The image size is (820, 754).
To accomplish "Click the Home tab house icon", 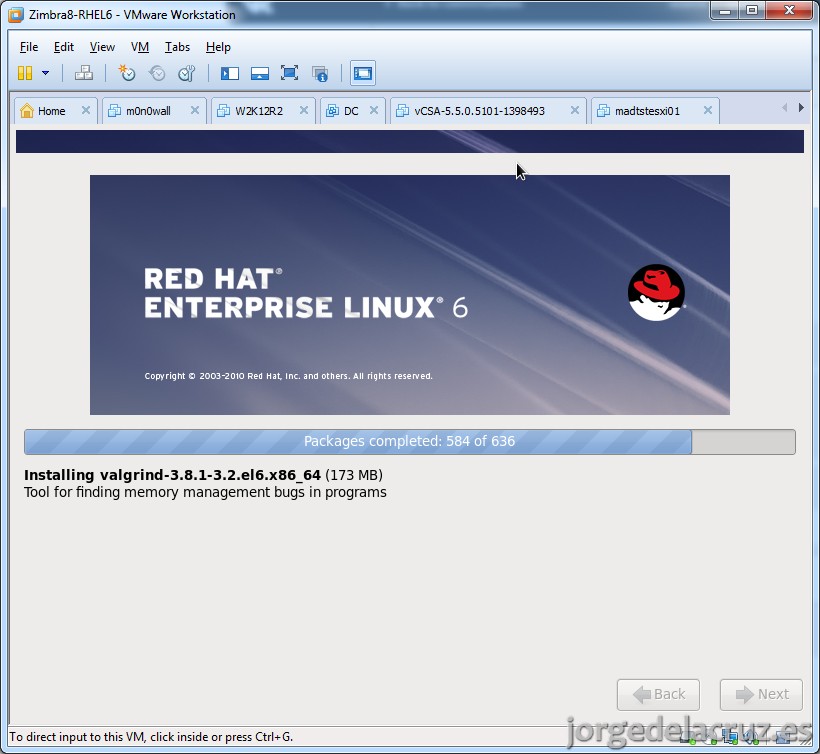I will click(x=27, y=110).
